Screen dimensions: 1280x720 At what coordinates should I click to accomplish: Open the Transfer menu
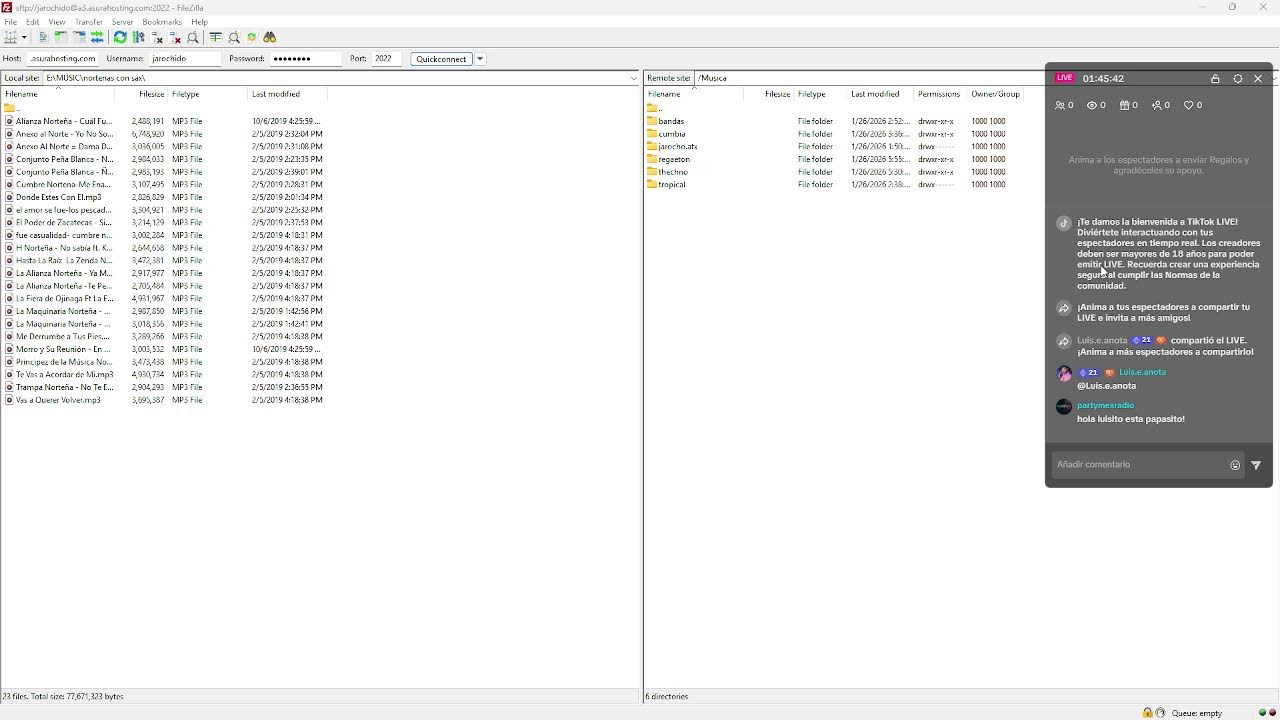click(89, 22)
